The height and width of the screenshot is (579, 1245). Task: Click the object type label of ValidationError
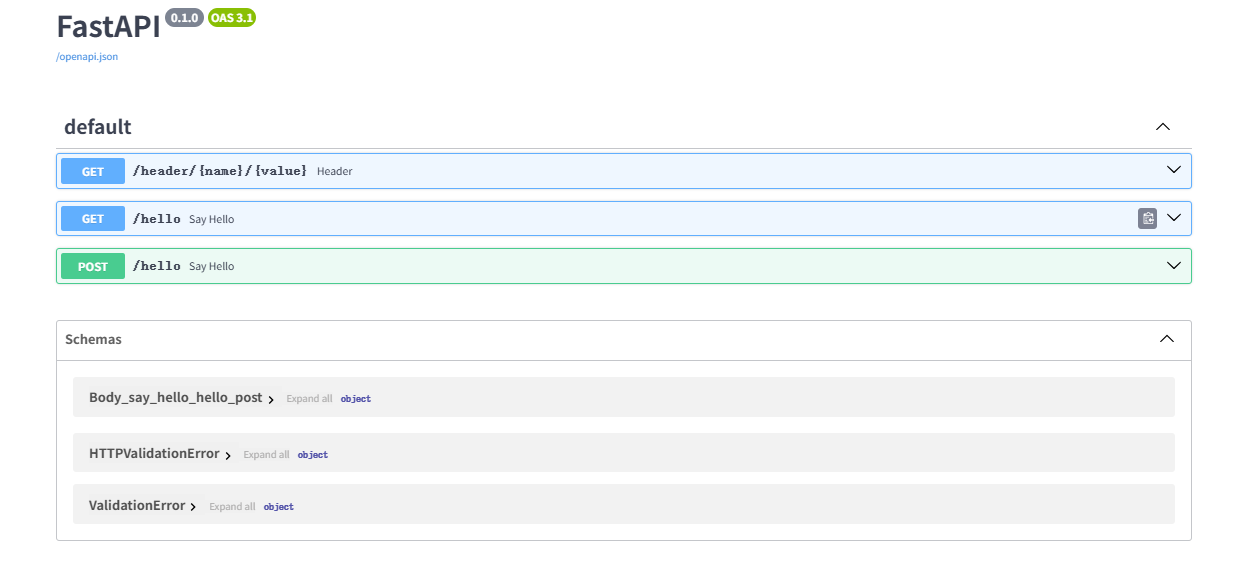coord(279,507)
